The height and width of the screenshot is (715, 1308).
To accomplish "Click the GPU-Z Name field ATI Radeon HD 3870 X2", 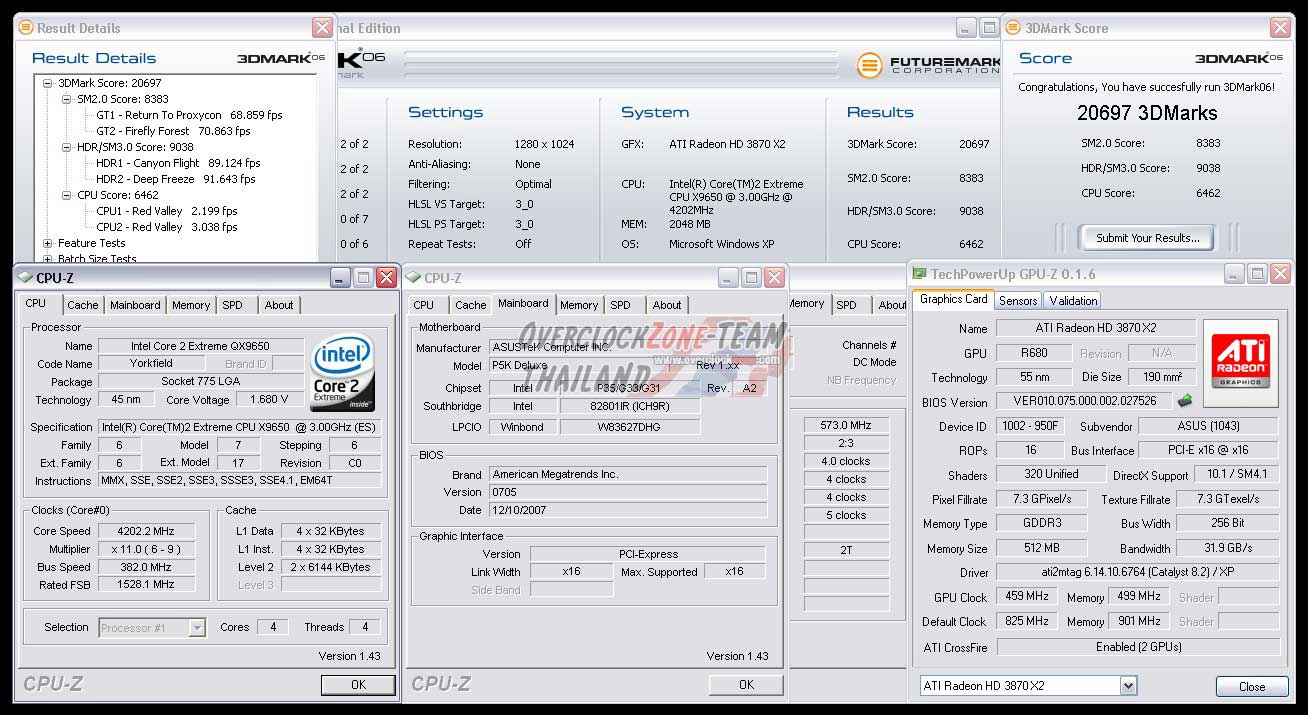I will pos(1095,328).
